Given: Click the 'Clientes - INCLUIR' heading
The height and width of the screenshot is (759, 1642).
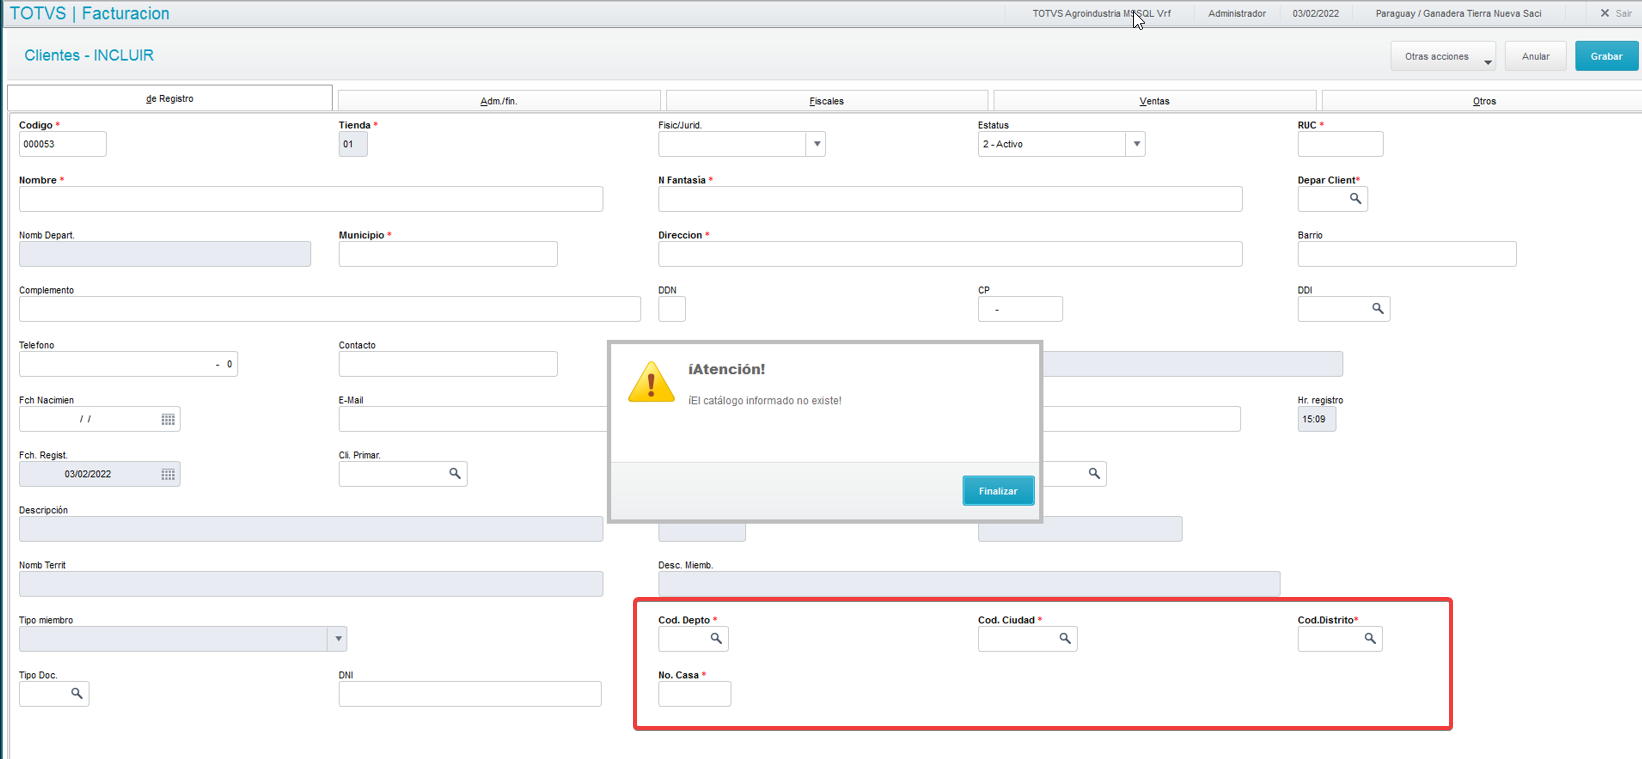Looking at the screenshot, I should [89, 55].
